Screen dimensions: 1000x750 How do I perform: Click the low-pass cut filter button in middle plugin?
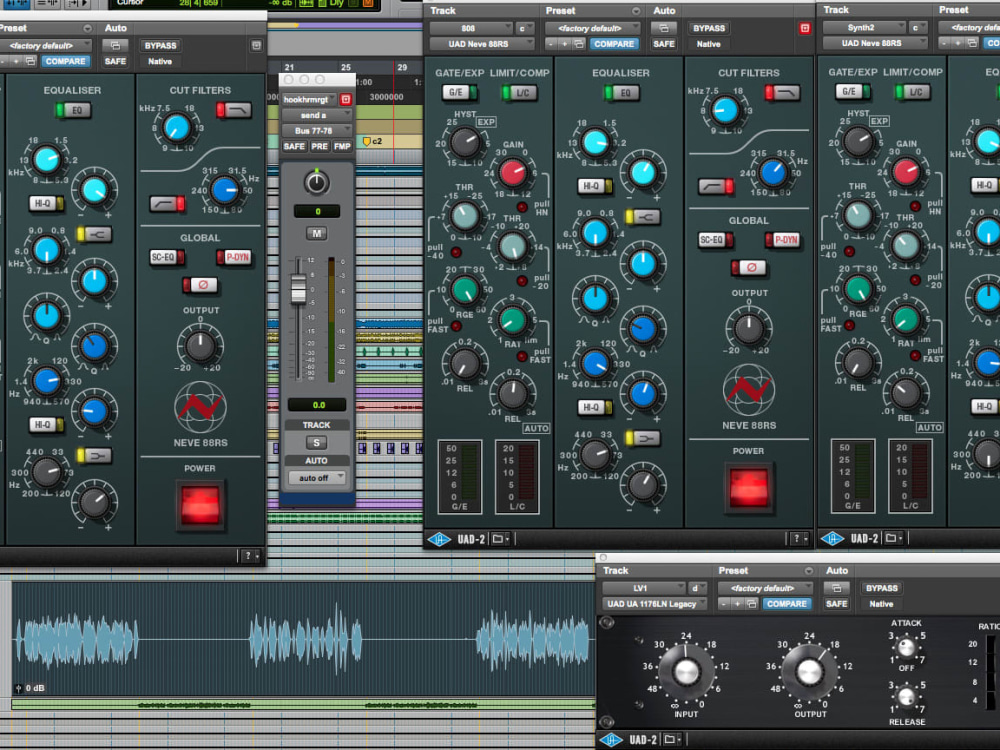pos(783,93)
